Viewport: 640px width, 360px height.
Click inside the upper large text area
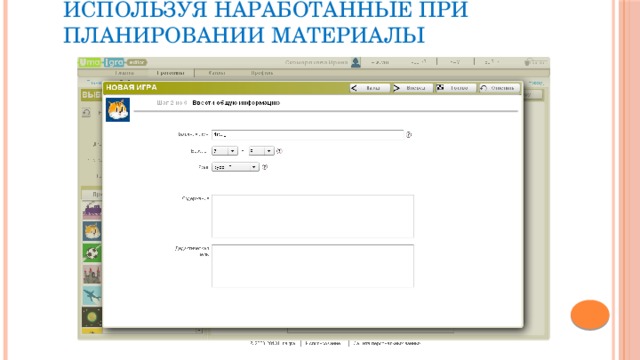click(313, 216)
